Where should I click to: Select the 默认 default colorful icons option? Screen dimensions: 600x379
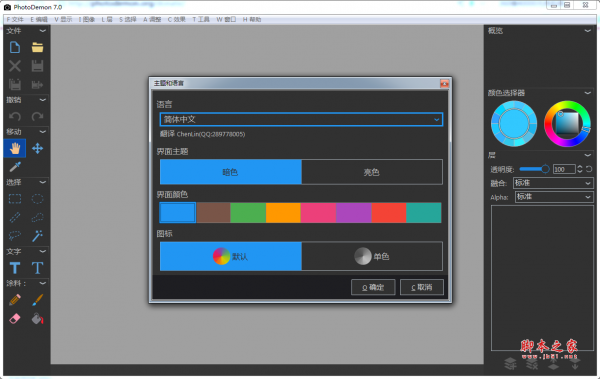pyautogui.click(x=231, y=256)
